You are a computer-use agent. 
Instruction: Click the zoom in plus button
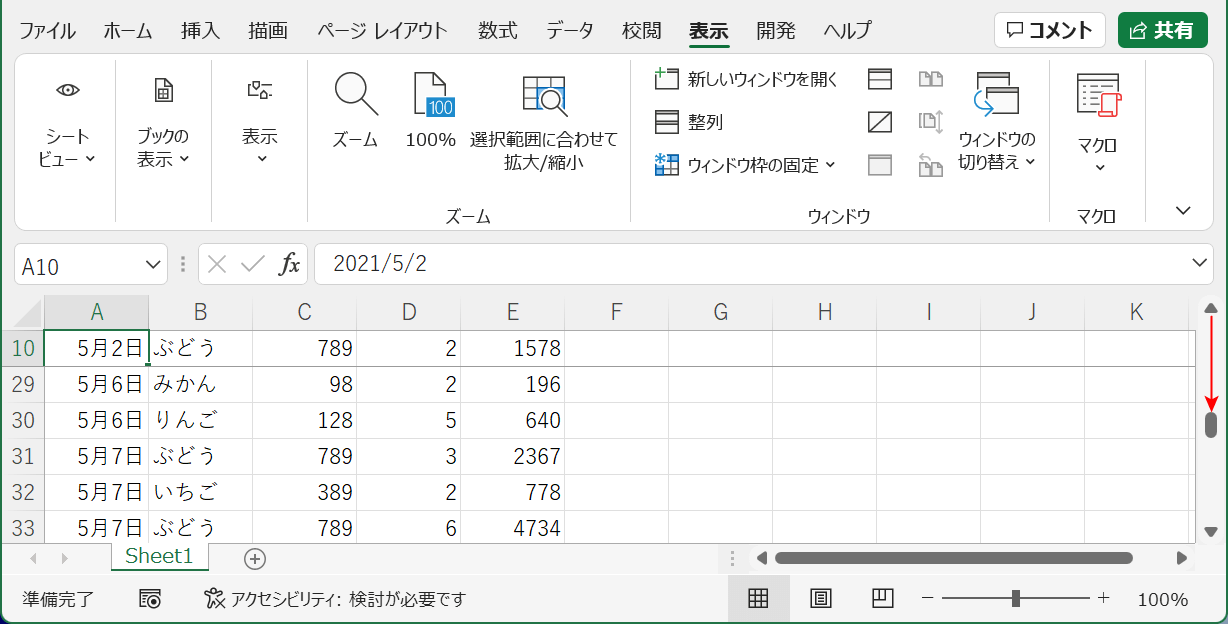coord(1104,598)
